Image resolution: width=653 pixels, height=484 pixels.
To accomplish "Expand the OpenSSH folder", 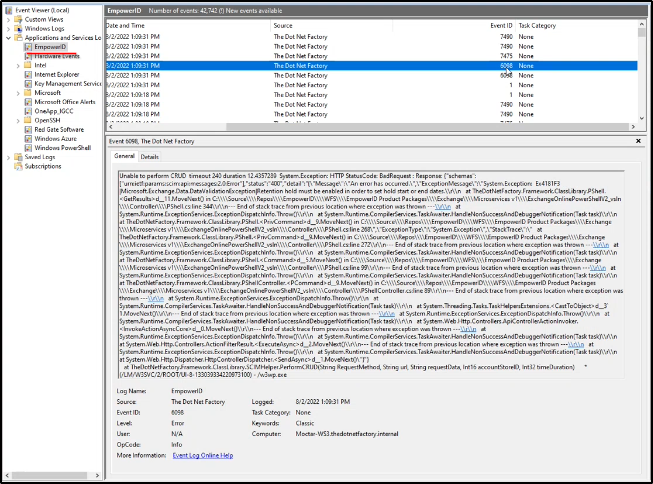I will pyautogui.click(x=18, y=120).
